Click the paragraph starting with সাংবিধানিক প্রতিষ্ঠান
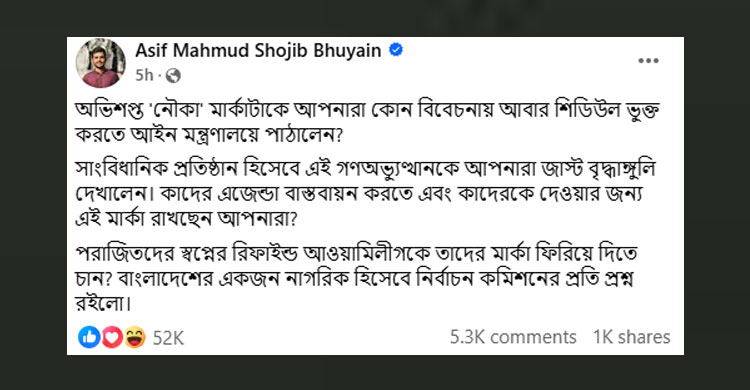 pos(365,194)
